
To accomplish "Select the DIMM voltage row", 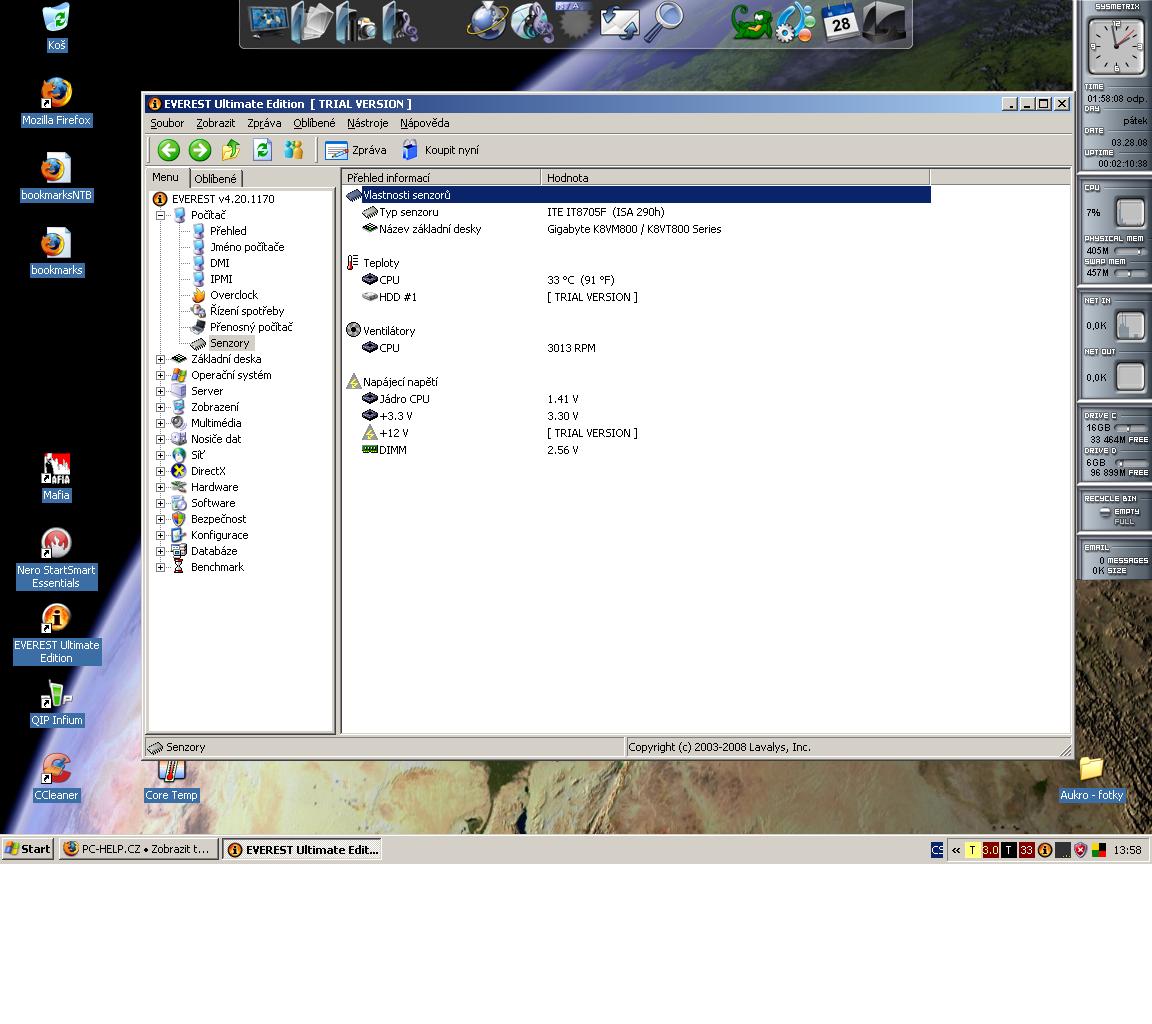I will click(x=637, y=450).
